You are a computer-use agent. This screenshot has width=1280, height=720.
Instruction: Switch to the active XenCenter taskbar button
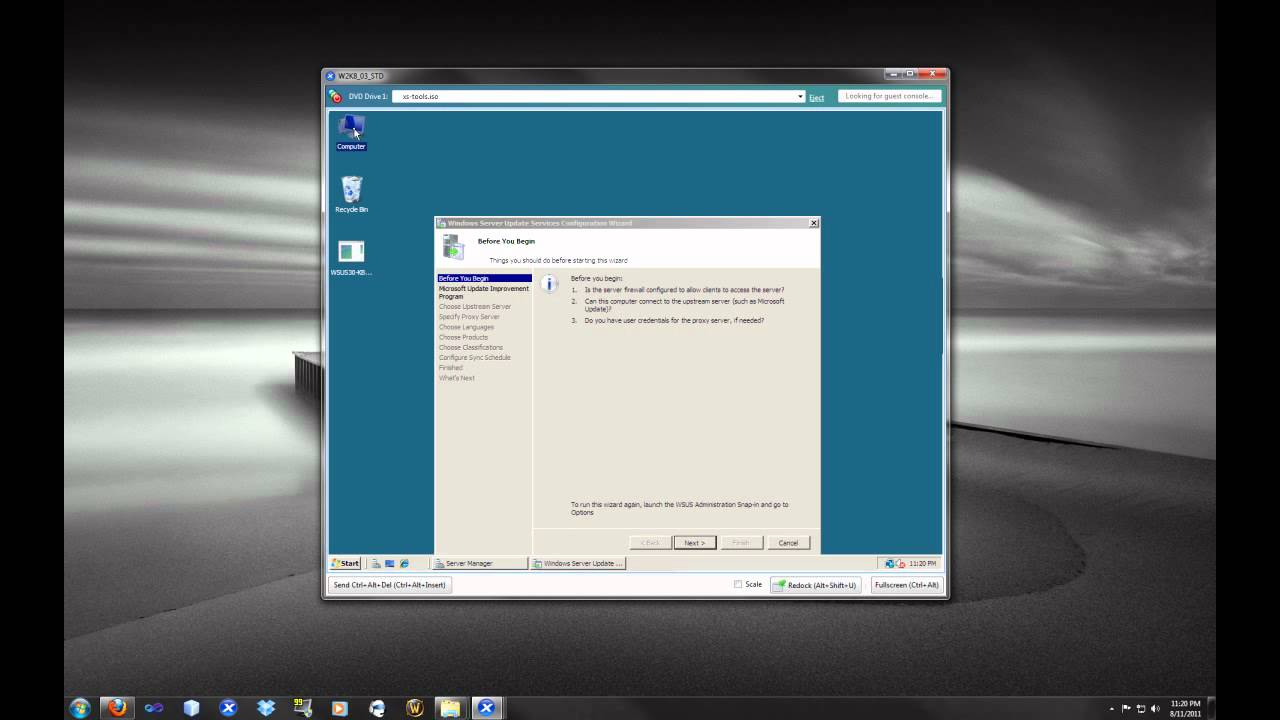pos(487,708)
